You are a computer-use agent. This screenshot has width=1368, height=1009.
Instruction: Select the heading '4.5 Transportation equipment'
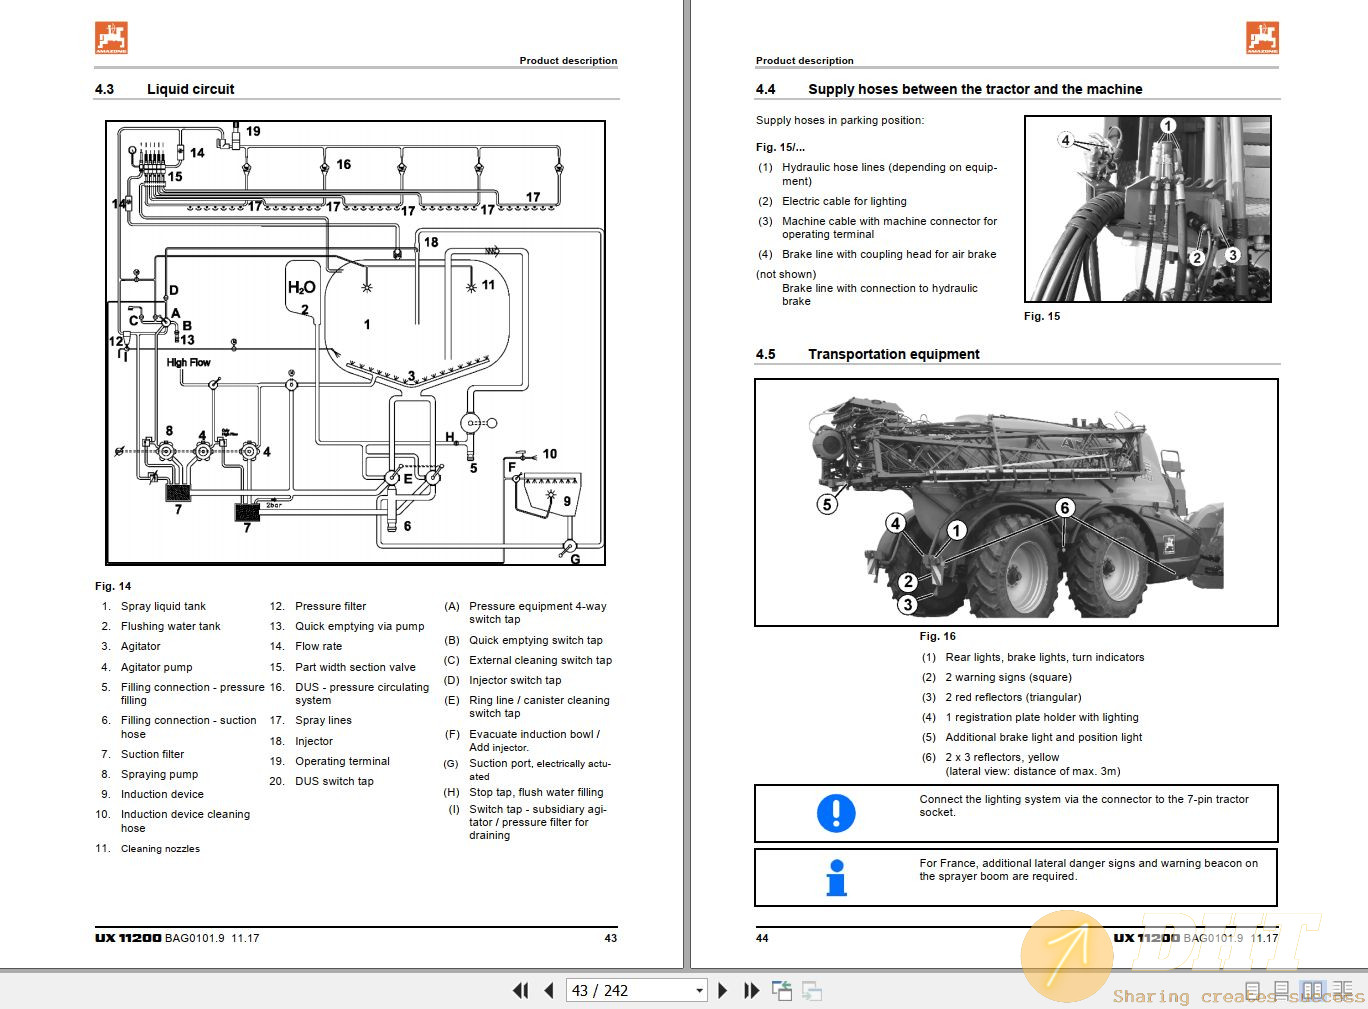click(868, 354)
